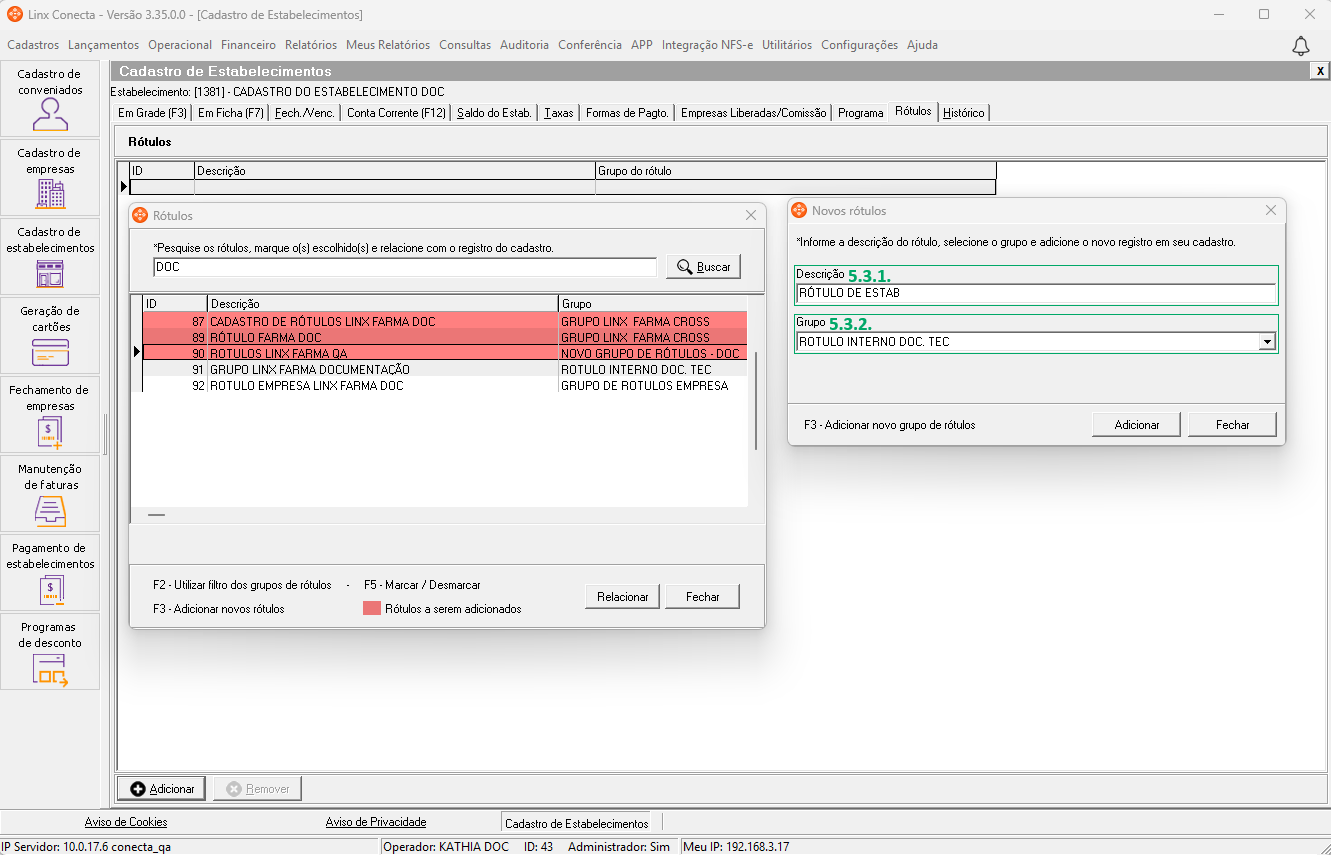Click cell NOVO GRUPO DE RÓTULOS - DOC
This screenshot has height=855, width=1331.
point(653,354)
